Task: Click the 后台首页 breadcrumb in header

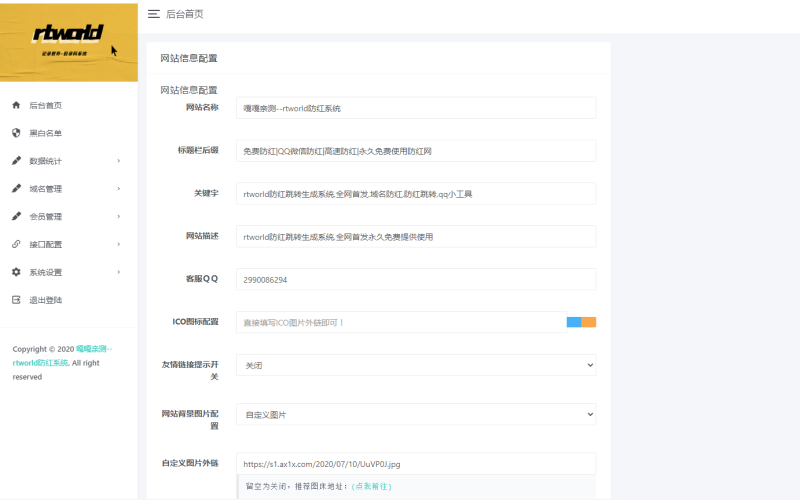Action: pos(185,14)
